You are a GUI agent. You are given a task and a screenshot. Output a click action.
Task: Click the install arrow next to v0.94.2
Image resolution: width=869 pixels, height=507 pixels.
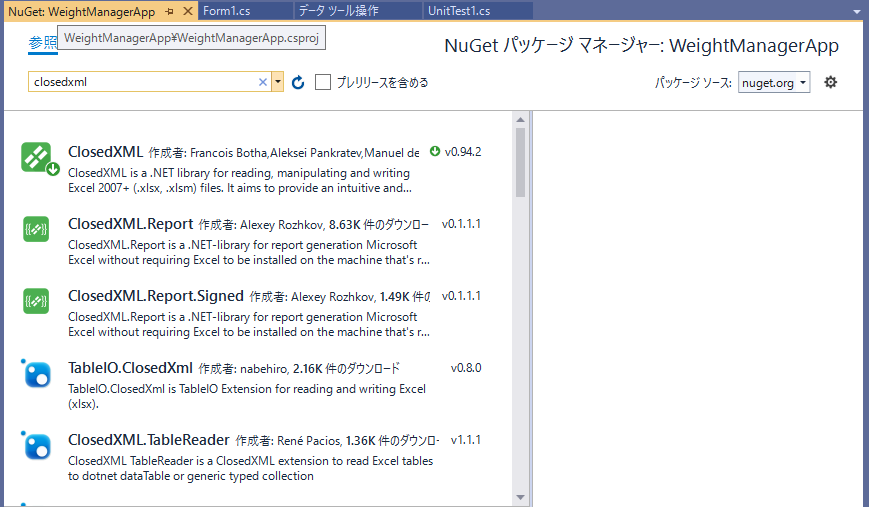[x=435, y=151]
